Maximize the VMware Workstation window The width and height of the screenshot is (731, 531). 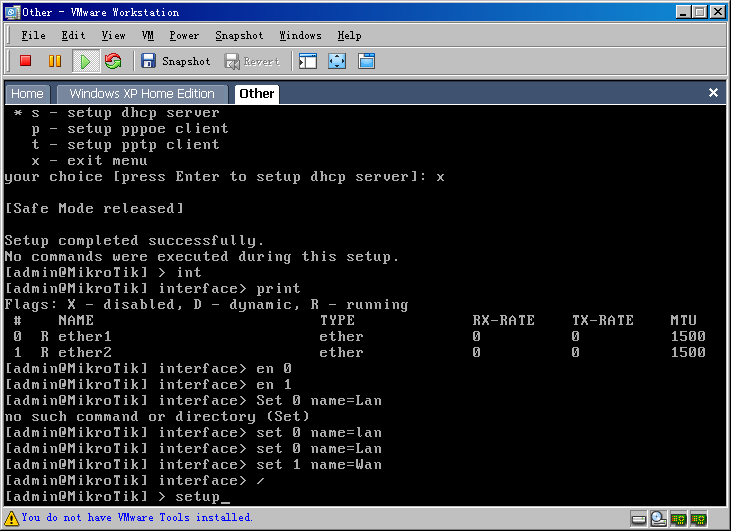pos(700,12)
